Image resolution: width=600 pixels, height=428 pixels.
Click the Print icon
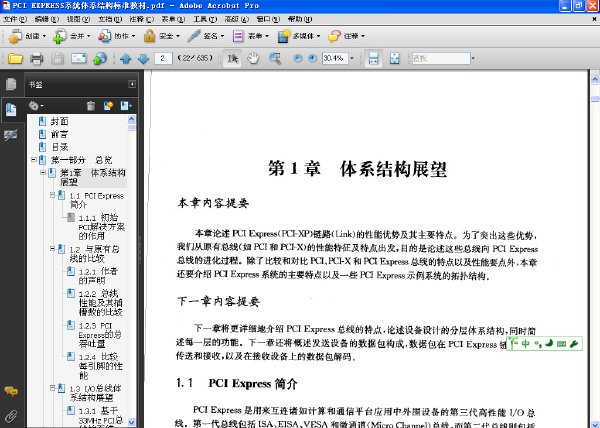click(x=36, y=59)
